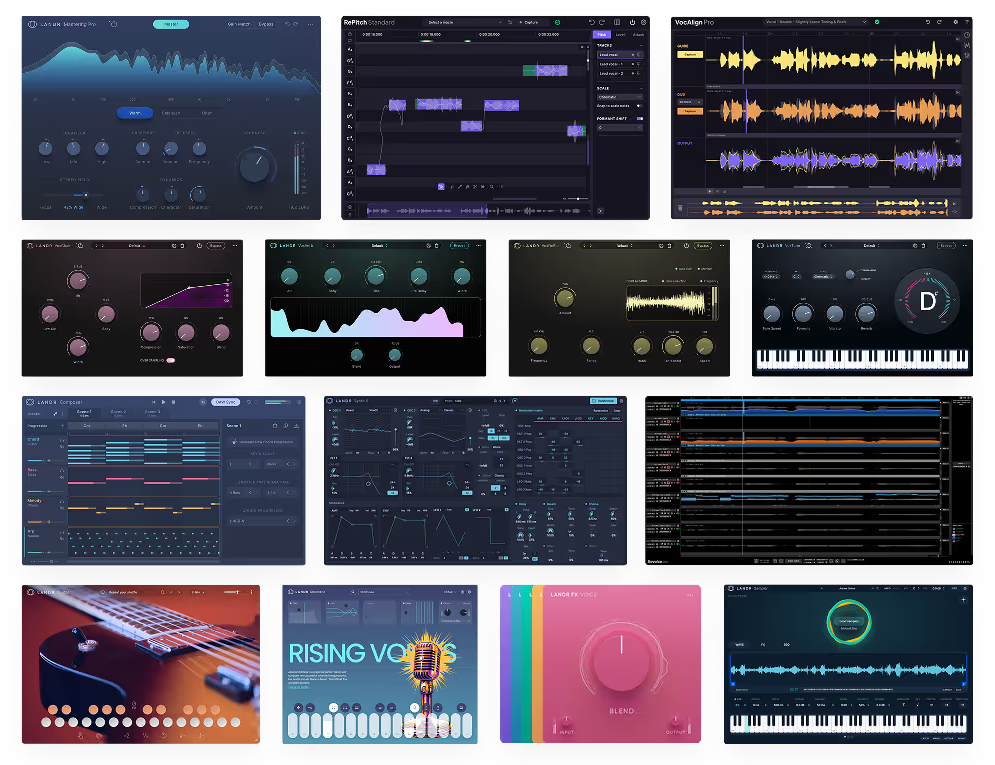The image size is (995, 765).
Task: Click the teal Master button in Mastering Pro
Action: (x=170, y=24)
